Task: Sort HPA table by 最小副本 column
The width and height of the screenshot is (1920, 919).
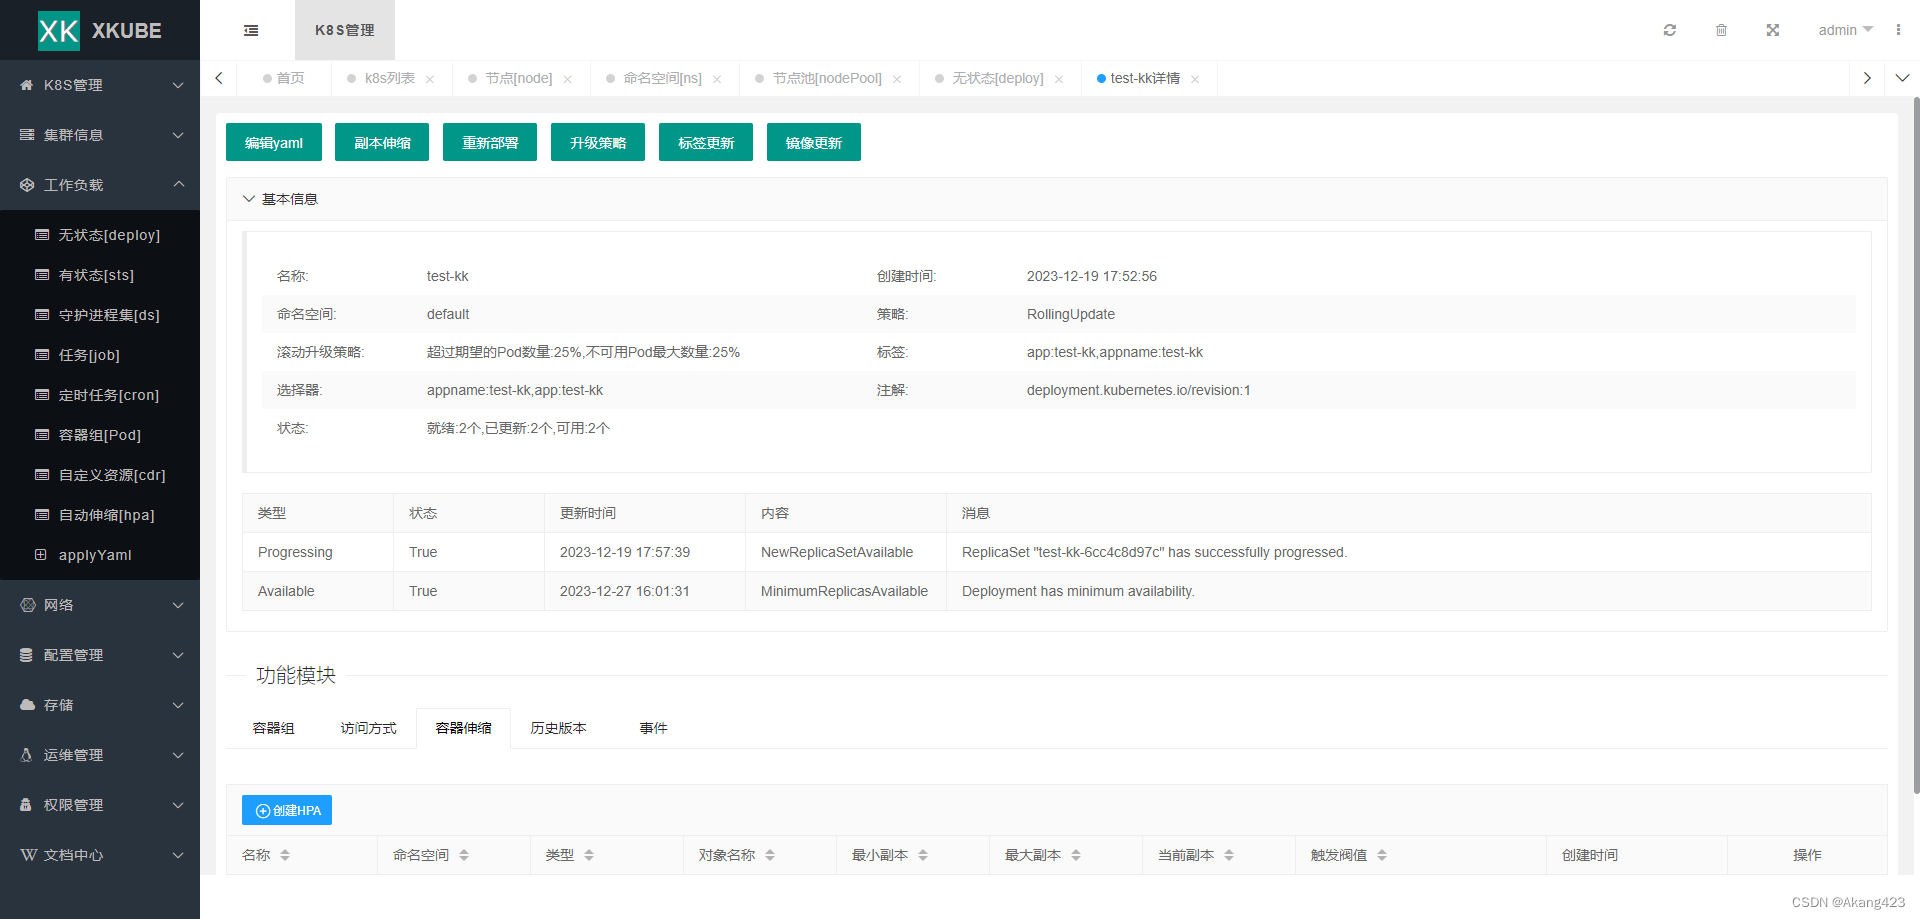Action: point(923,855)
